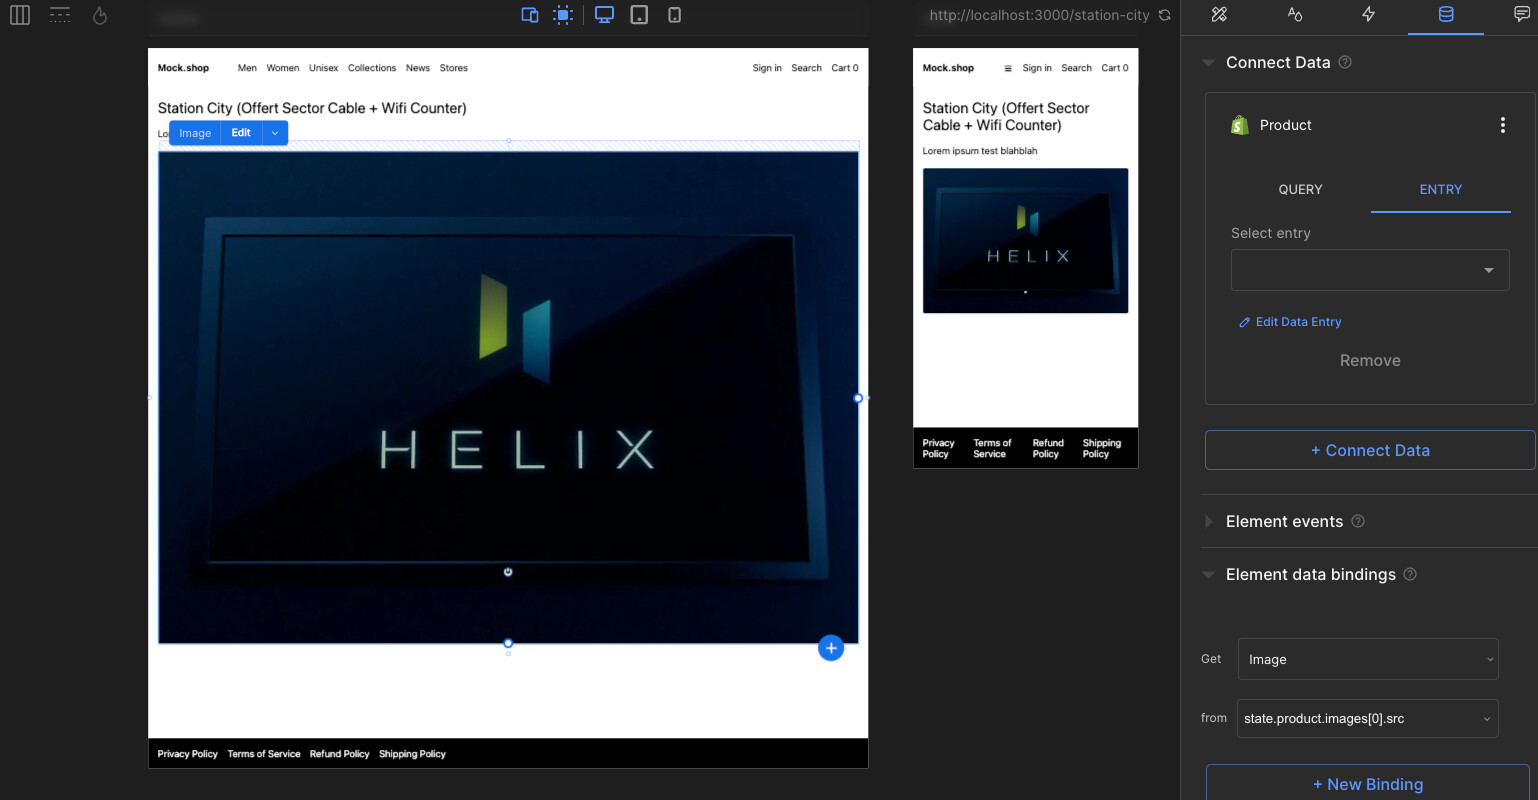Viewport: 1538px width, 800px height.
Task: Click the Edit button on image toolbar
Action: 241,133
